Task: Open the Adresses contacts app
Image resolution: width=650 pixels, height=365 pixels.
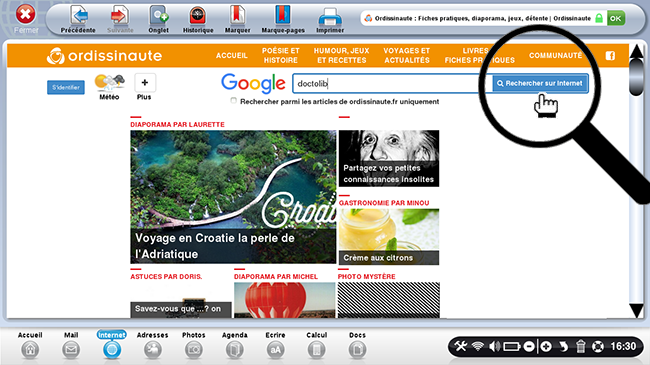Action: coord(153,346)
